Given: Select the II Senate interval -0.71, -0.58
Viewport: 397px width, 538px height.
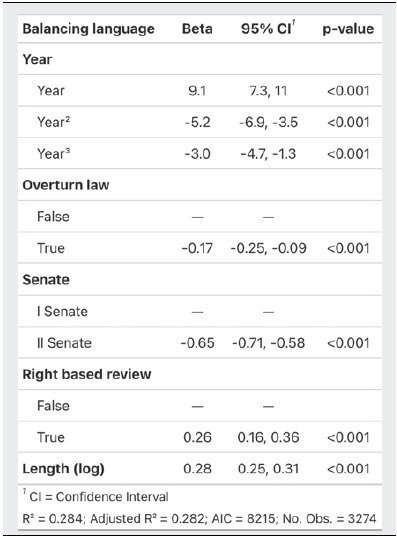Looking at the screenshot, I should pyautogui.click(x=268, y=343).
